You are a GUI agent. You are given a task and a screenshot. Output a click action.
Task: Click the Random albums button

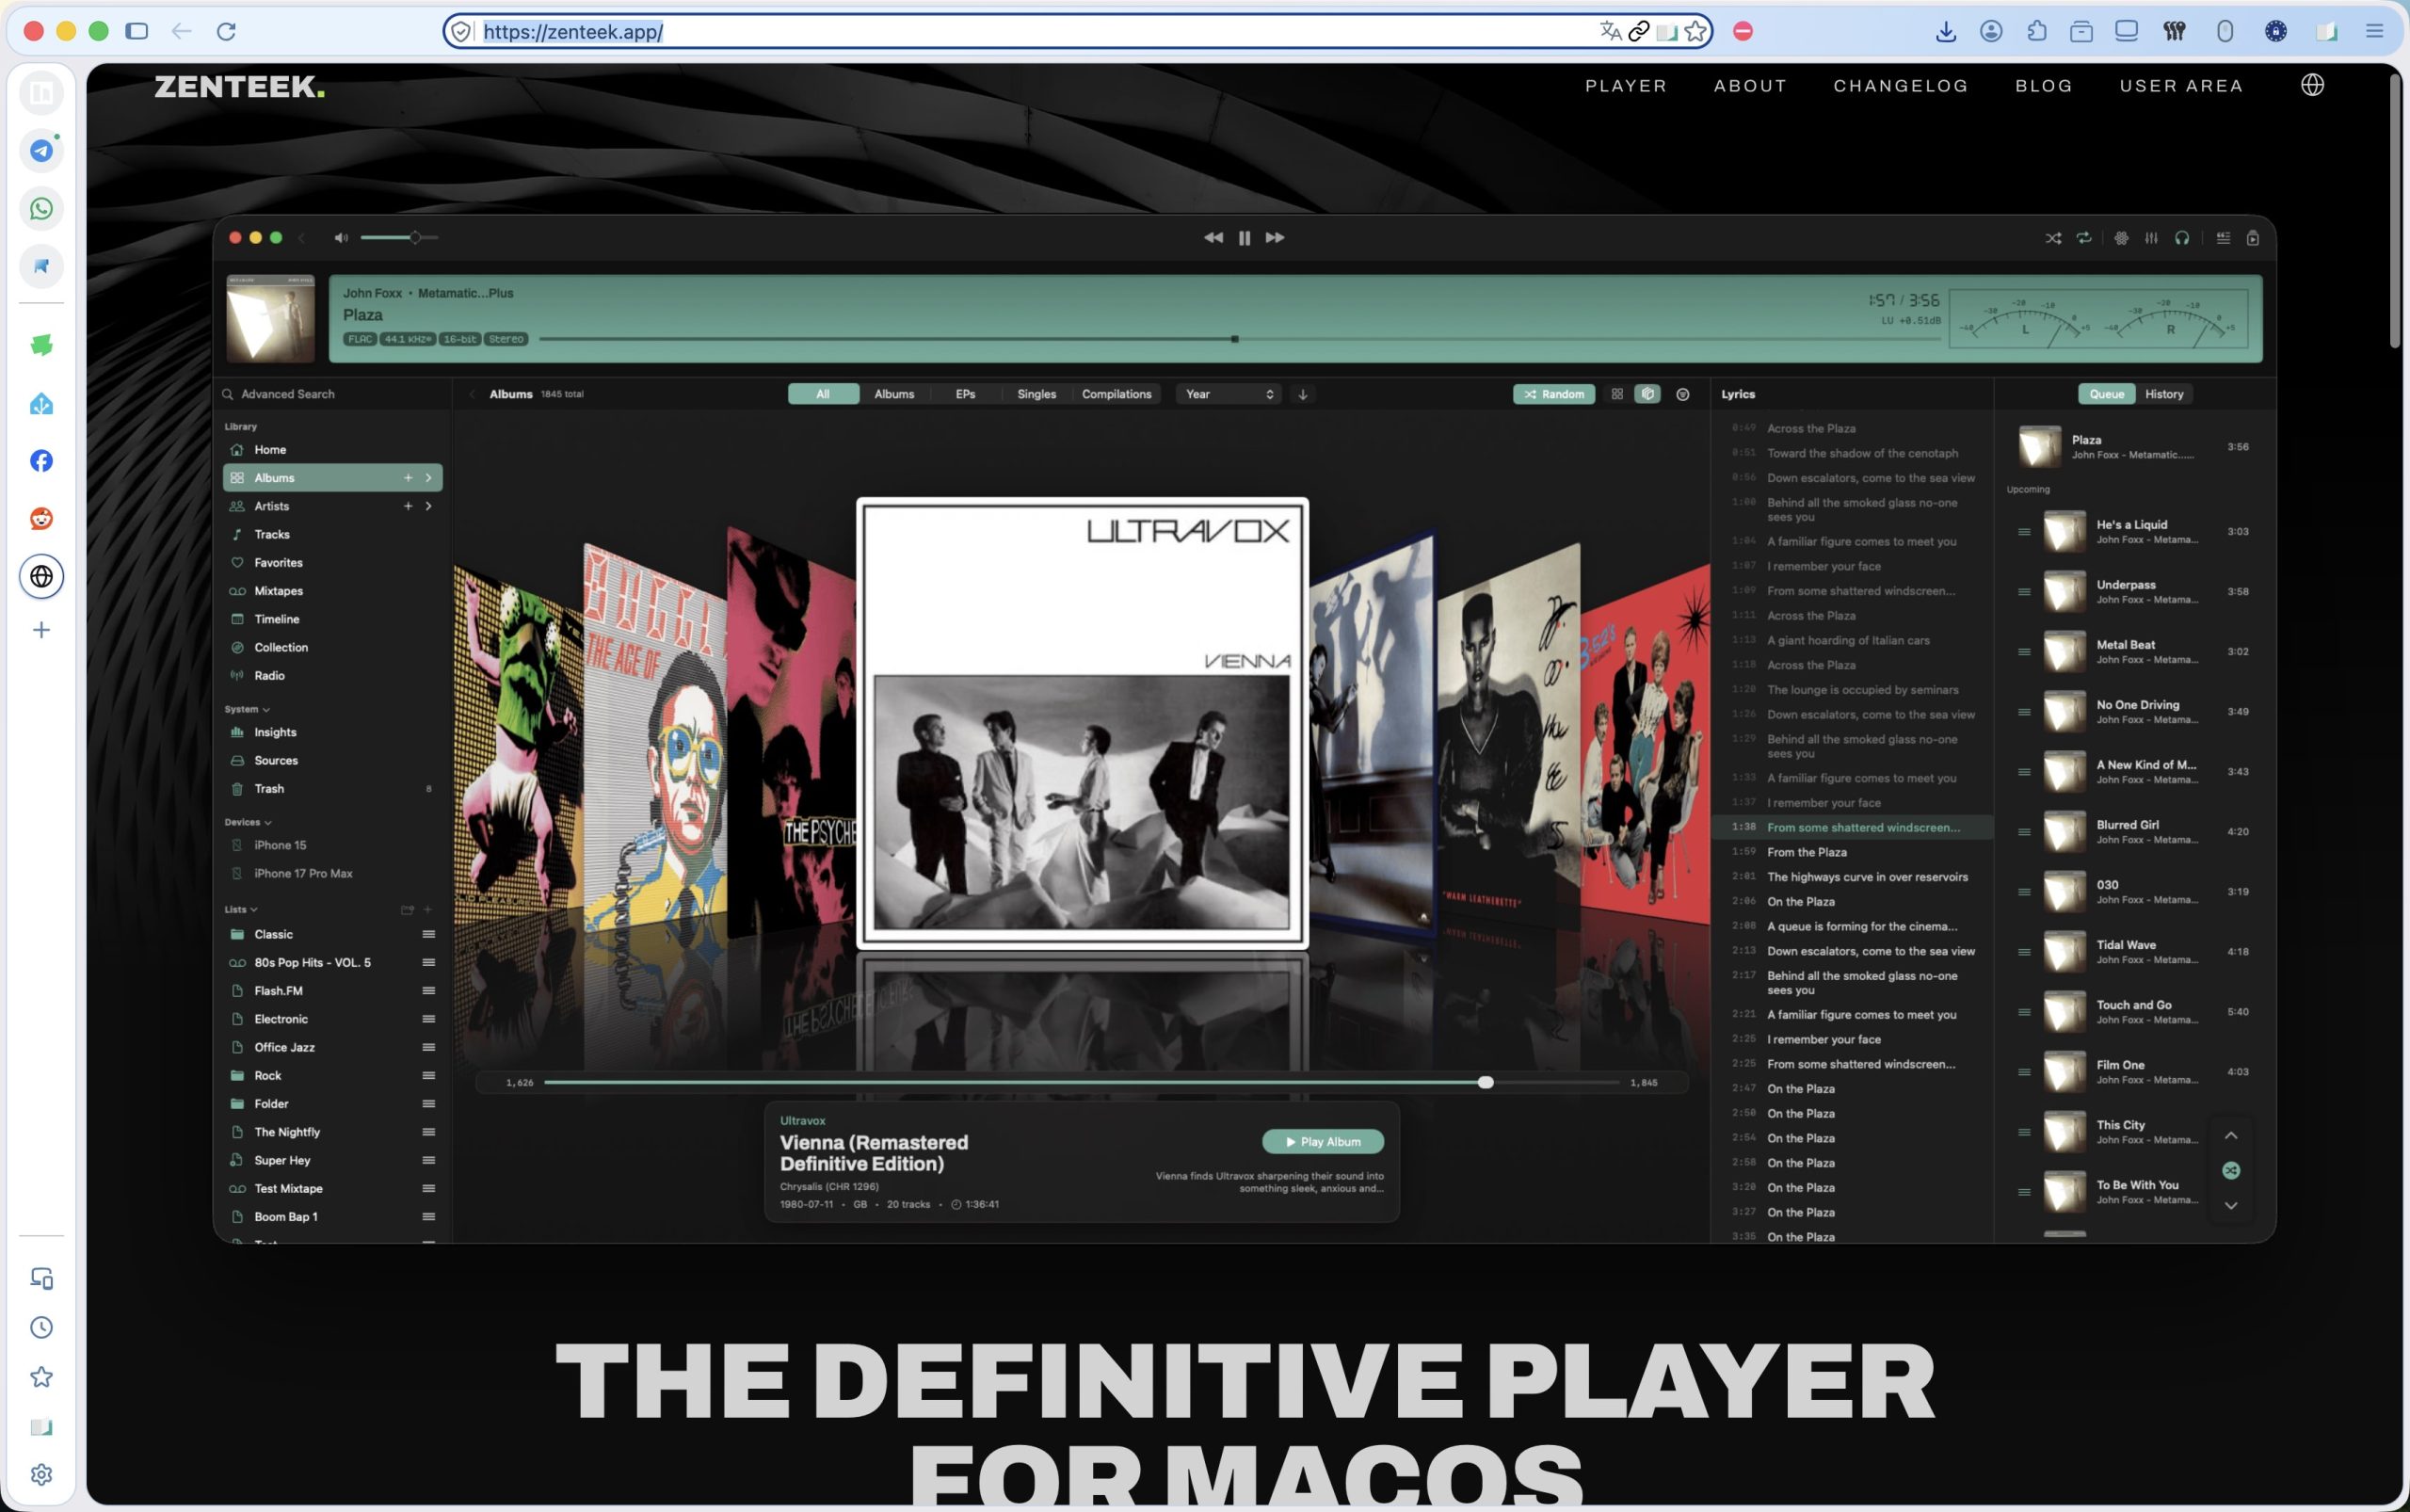[x=1554, y=394]
